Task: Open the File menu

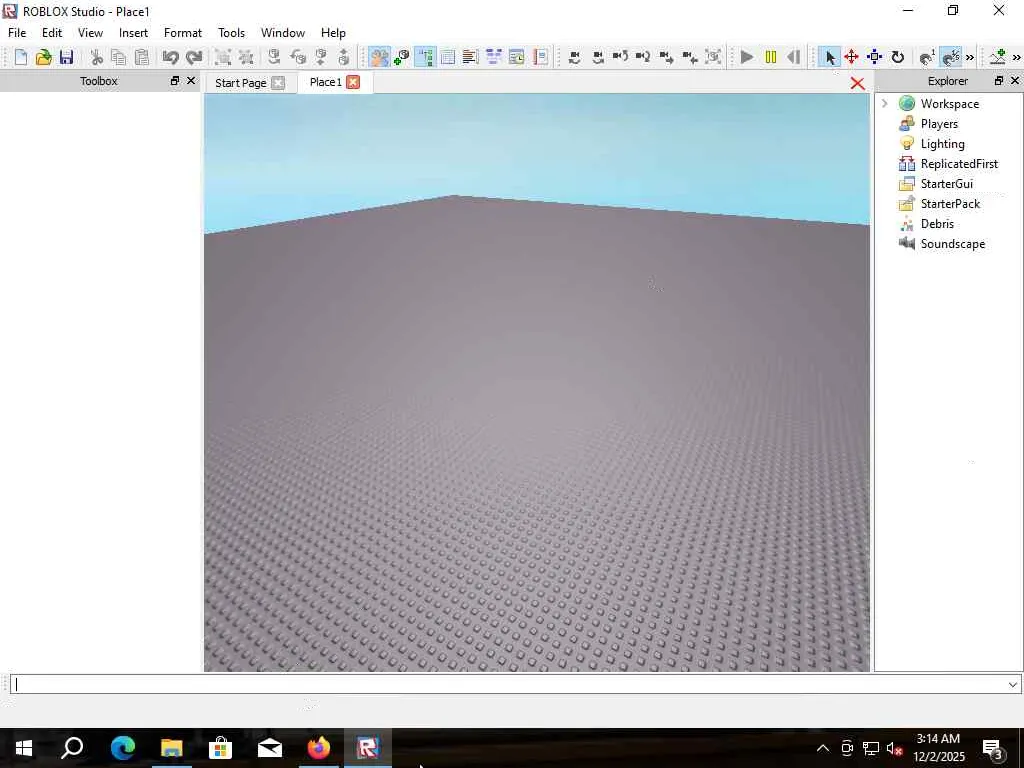Action: tap(17, 33)
